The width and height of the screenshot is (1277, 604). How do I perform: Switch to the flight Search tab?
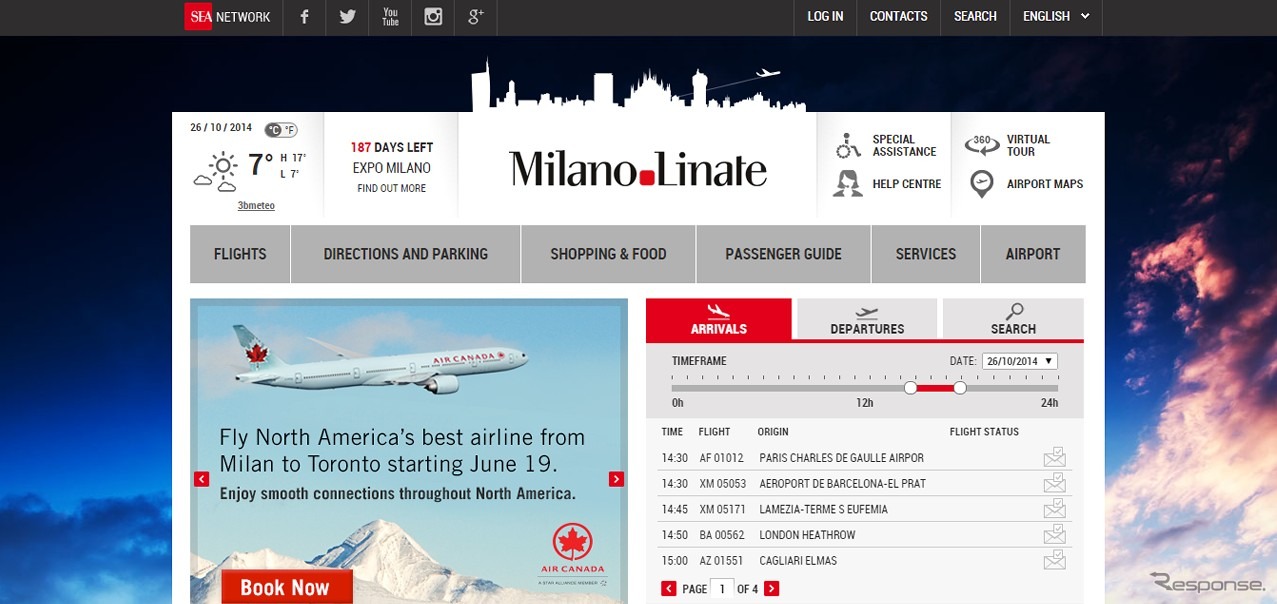(1013, 319)
